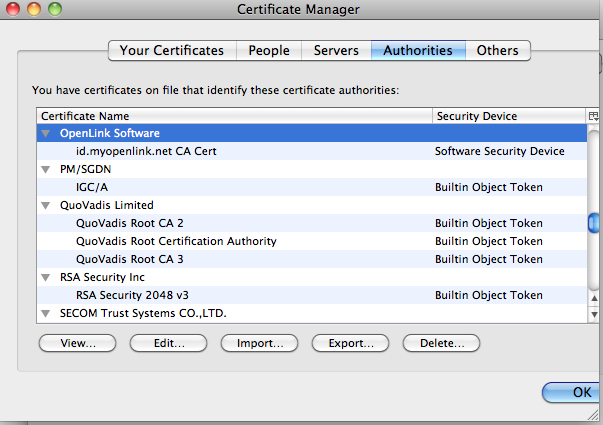Open the Servers tab

(x=336, y=50)
